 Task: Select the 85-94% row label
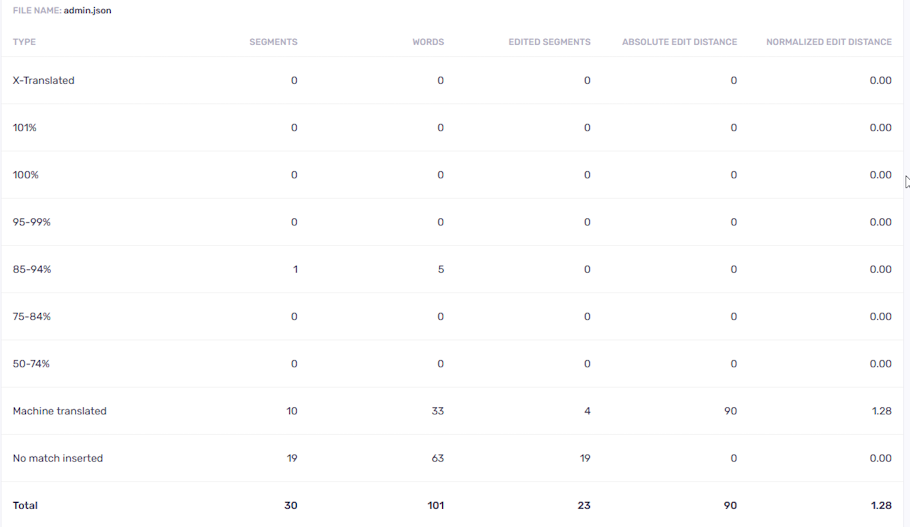coord(32,269)
